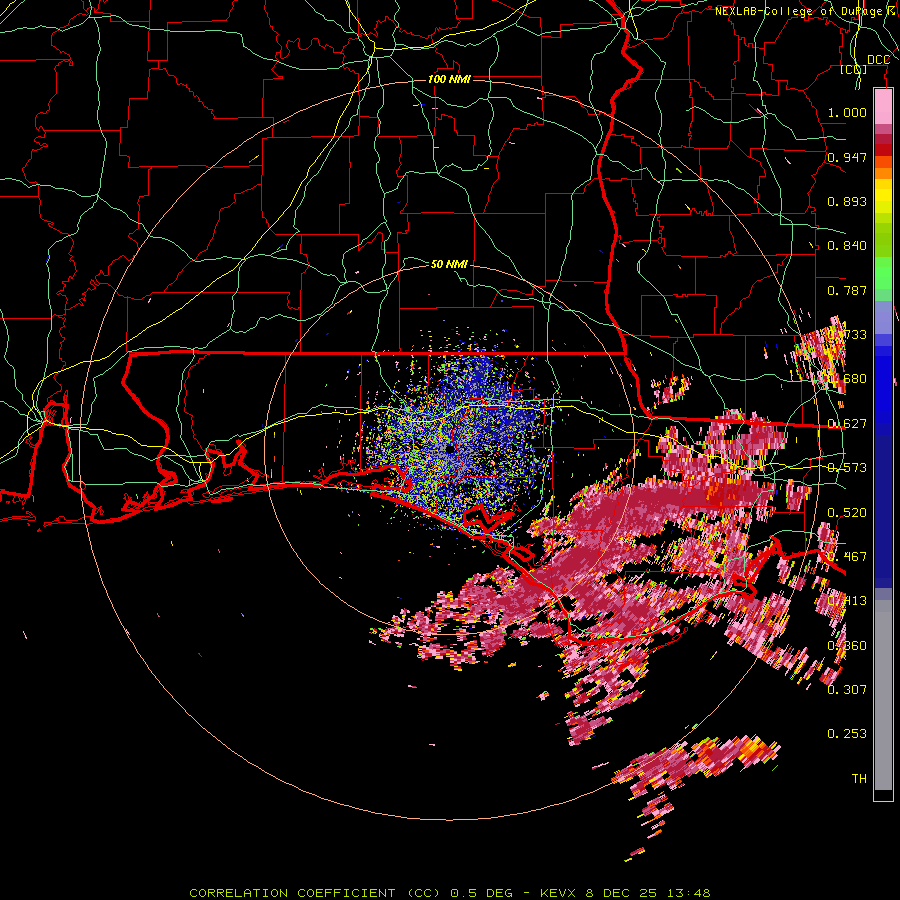
Task: Click the 50 NMI range ring label
Action: coord(449,264)
